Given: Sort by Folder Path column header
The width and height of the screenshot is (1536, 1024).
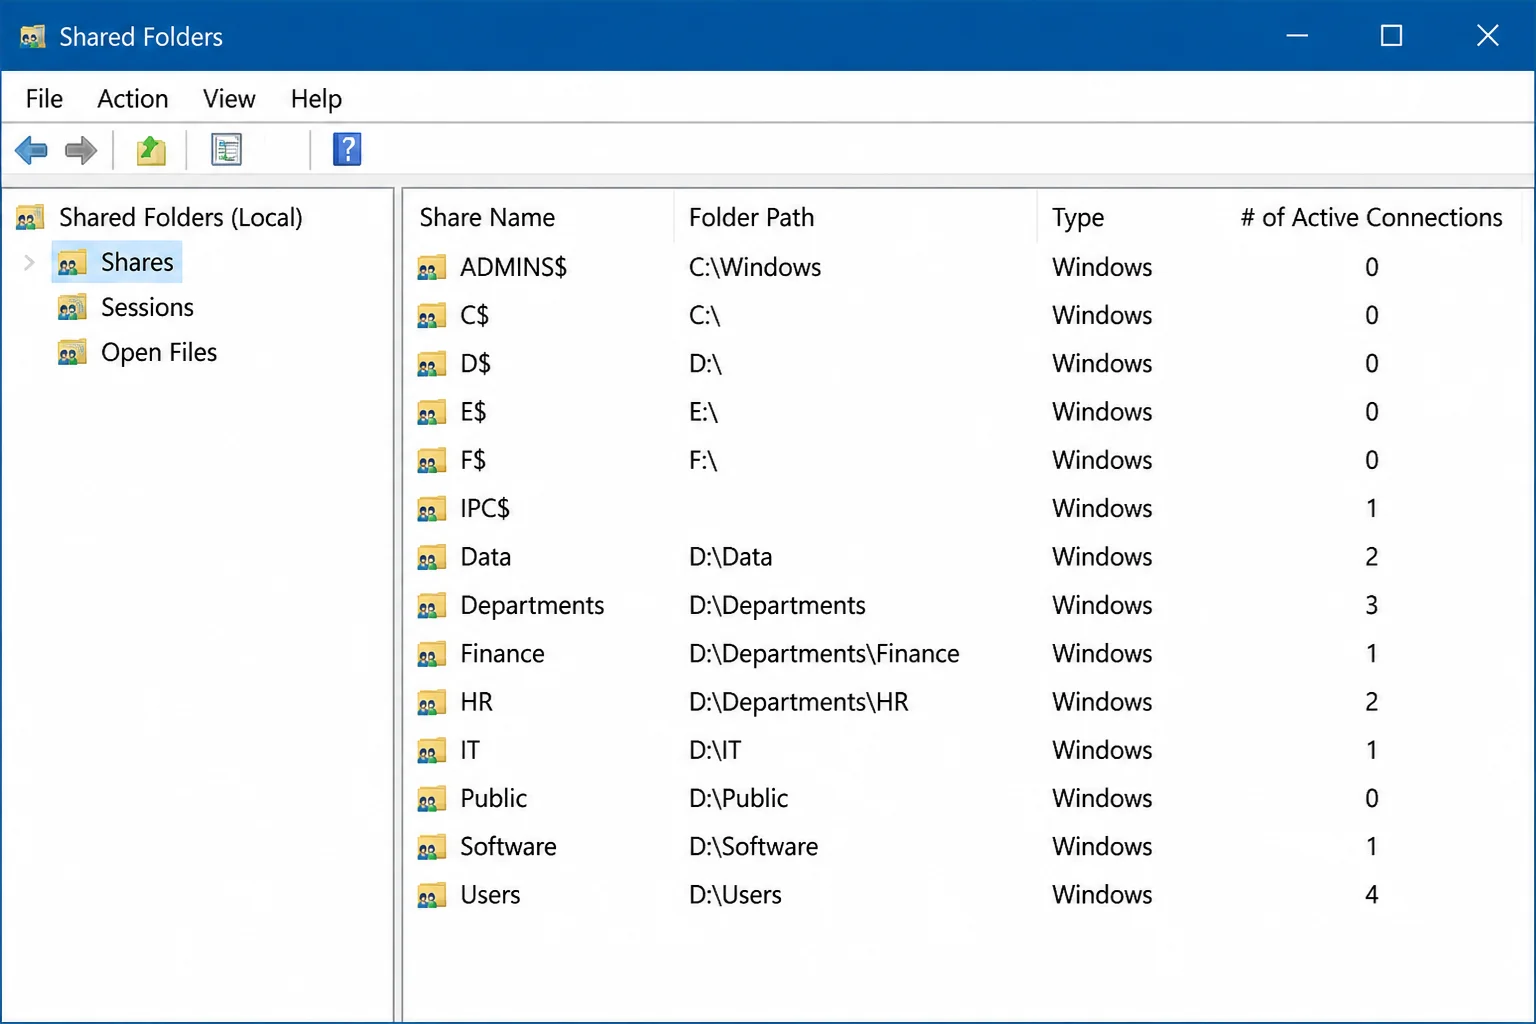Looking at the screenshot, I should 751,217.
